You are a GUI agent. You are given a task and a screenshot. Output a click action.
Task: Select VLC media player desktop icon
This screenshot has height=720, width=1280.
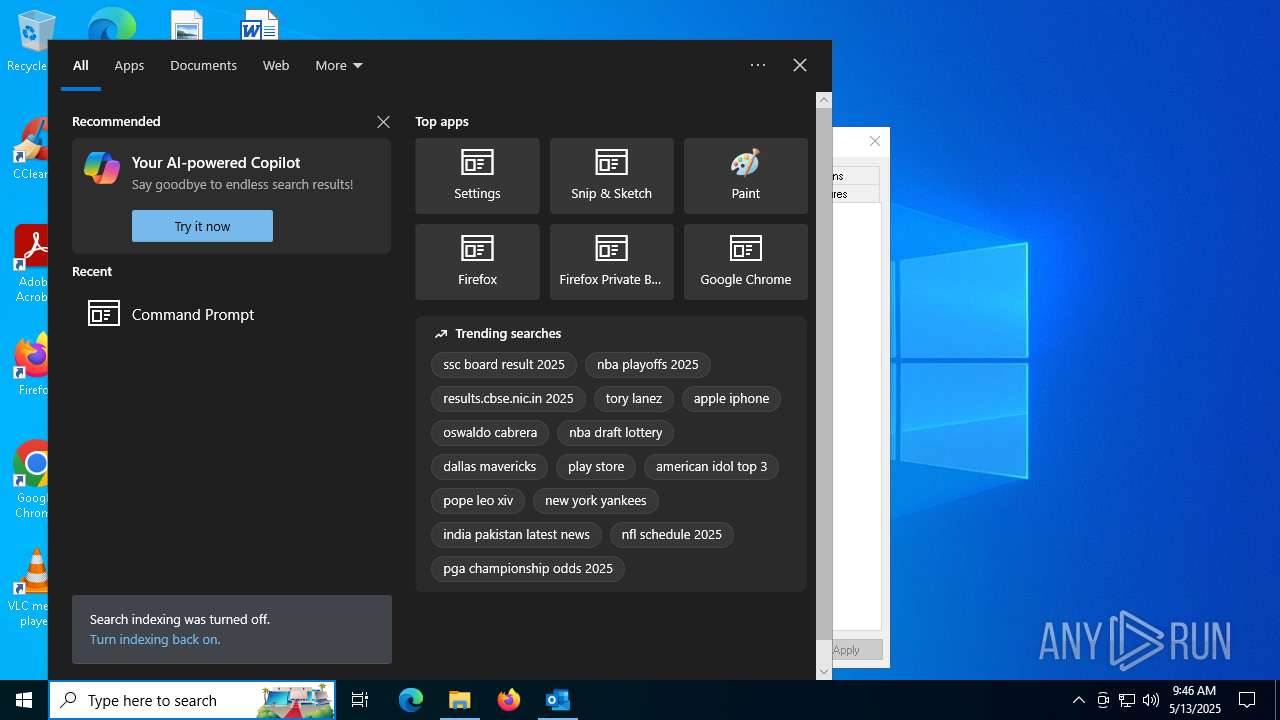pyautogui.click(x=30, y=588)
